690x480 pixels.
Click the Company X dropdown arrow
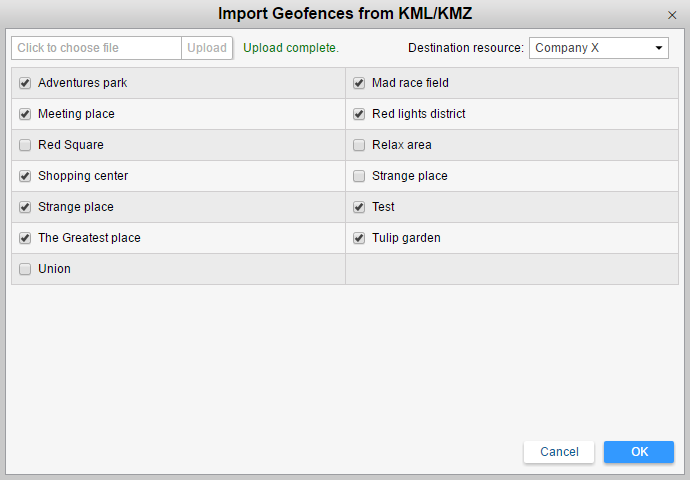point(659,48)
